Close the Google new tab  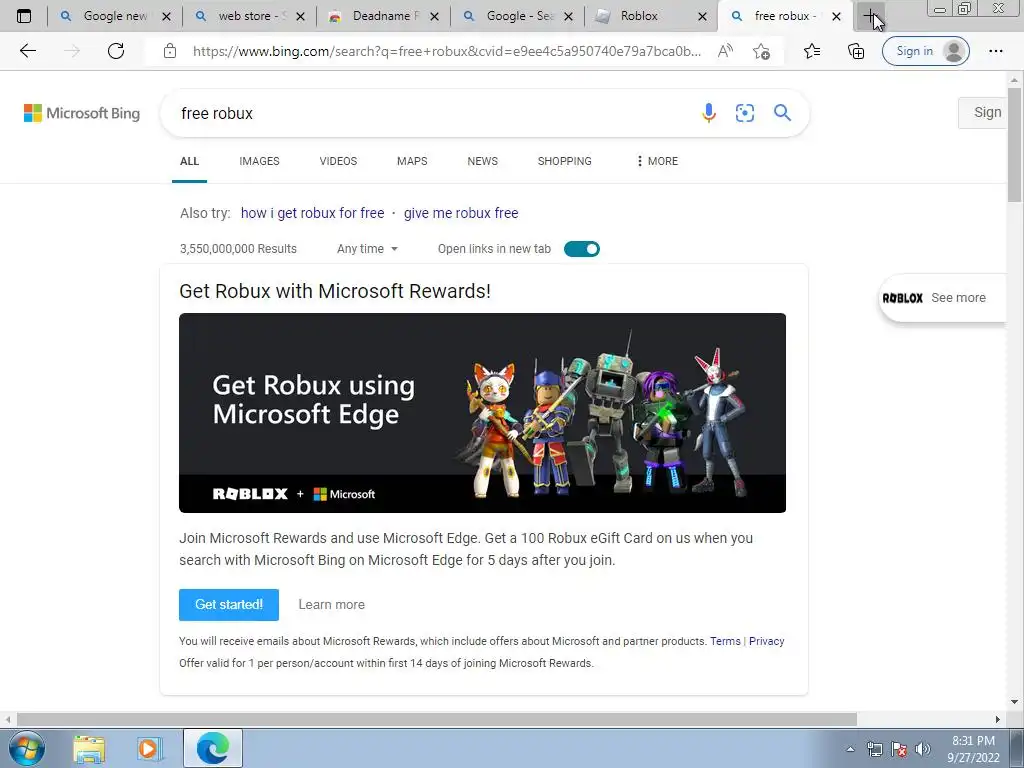pyautogui.click(x=166, y=16)
